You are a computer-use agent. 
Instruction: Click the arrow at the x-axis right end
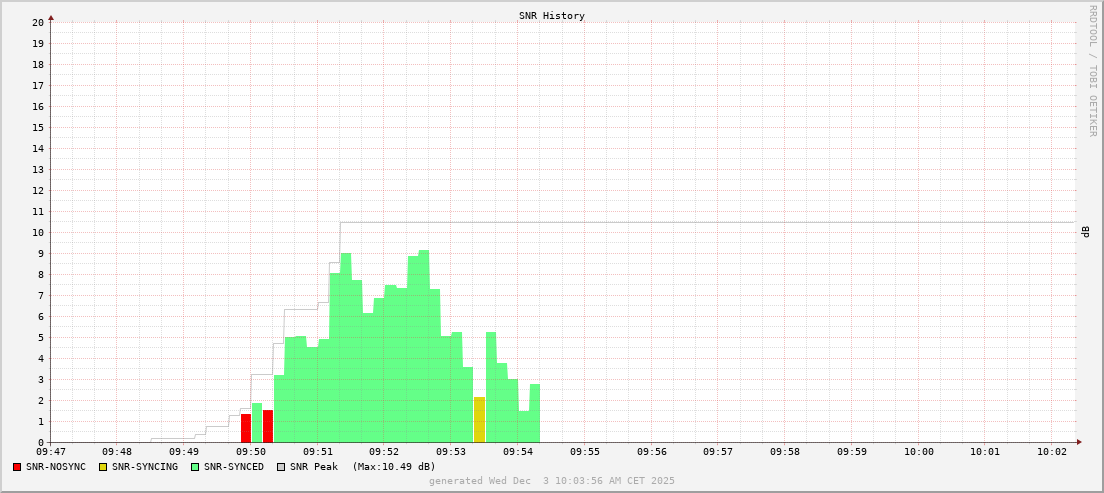1078,442
